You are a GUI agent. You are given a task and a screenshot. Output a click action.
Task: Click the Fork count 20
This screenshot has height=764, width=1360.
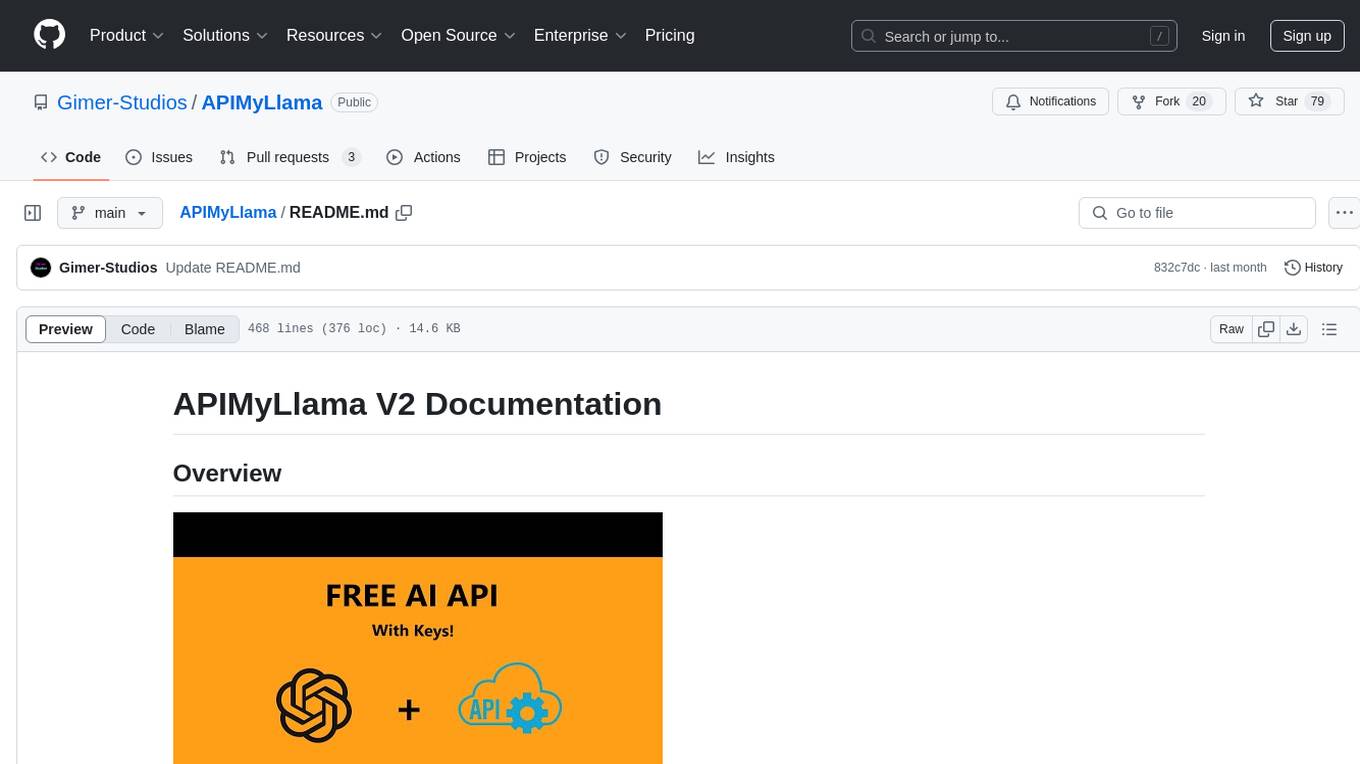(1200, 102)
